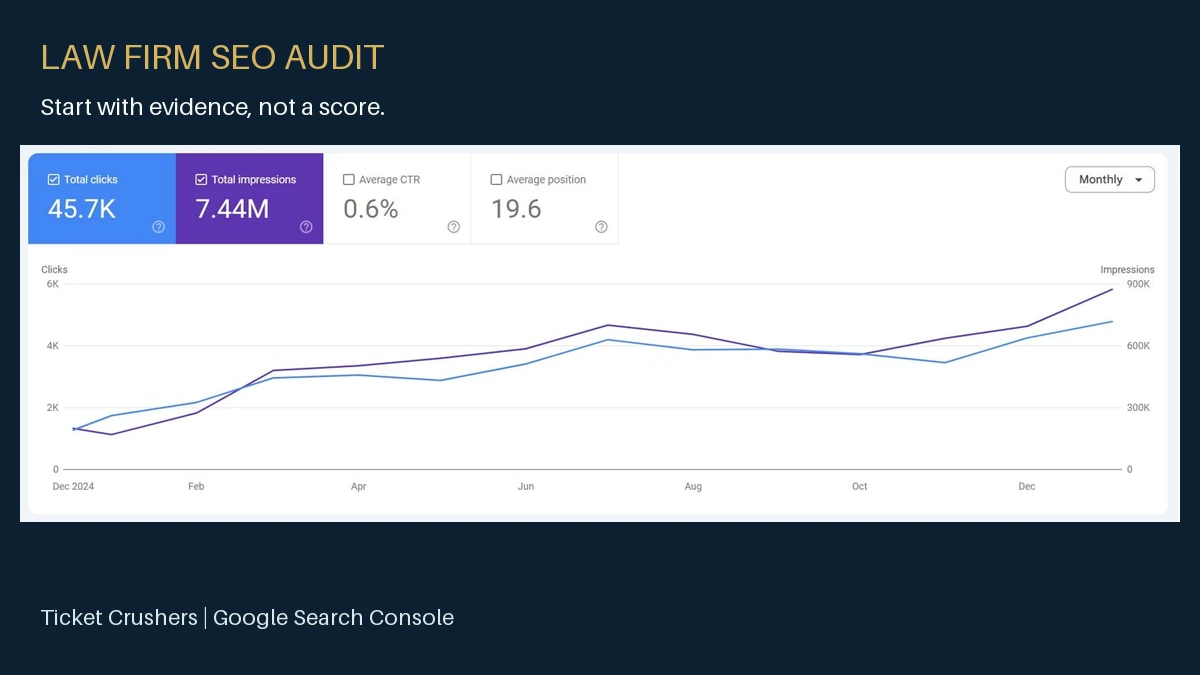Viewport: 1200px width, 675px height.
Task: Click the 0.6% average CTR value
Action: [371, 209]
